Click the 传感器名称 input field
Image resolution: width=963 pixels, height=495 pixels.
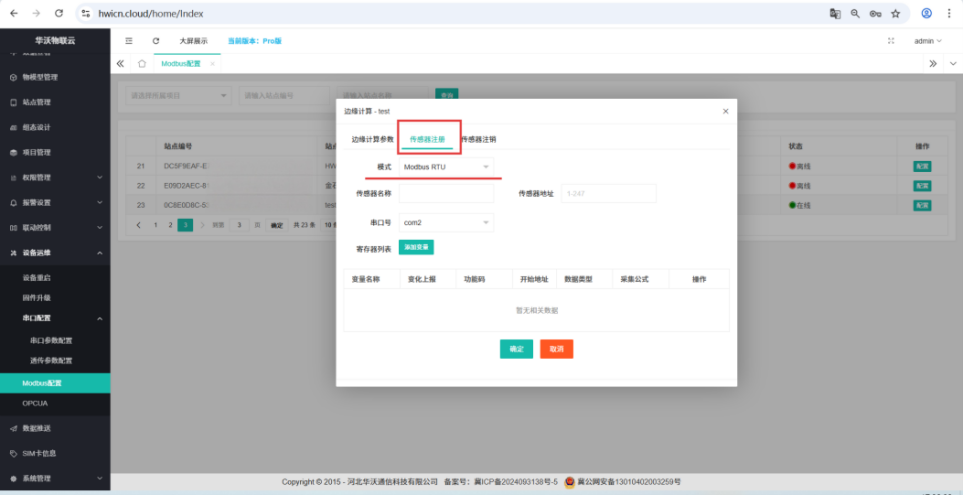446,194
